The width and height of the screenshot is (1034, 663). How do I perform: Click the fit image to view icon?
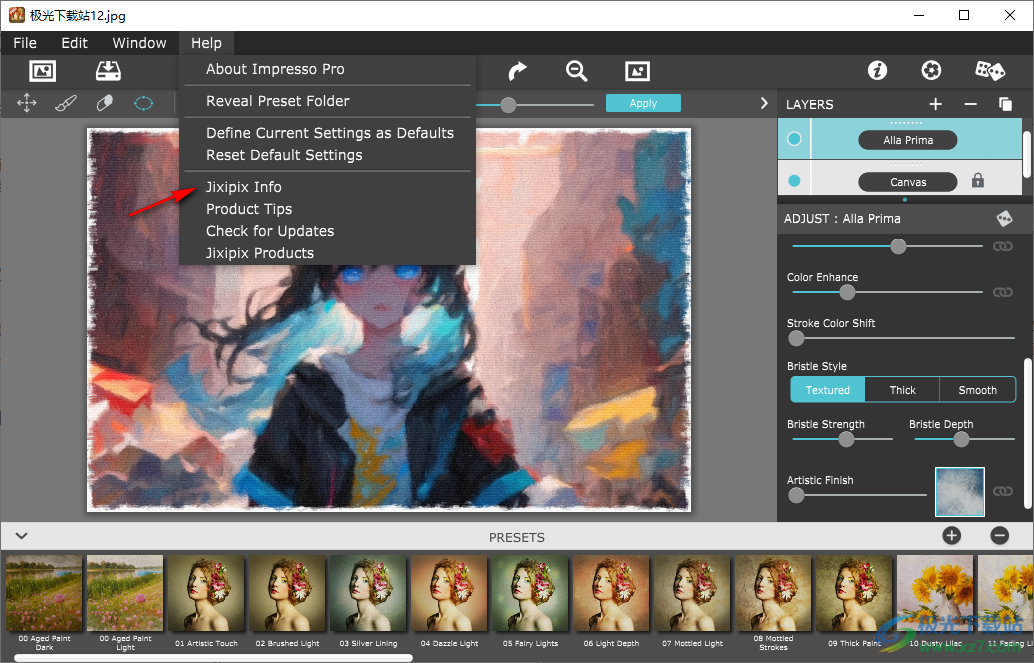[x=637, y=71]
